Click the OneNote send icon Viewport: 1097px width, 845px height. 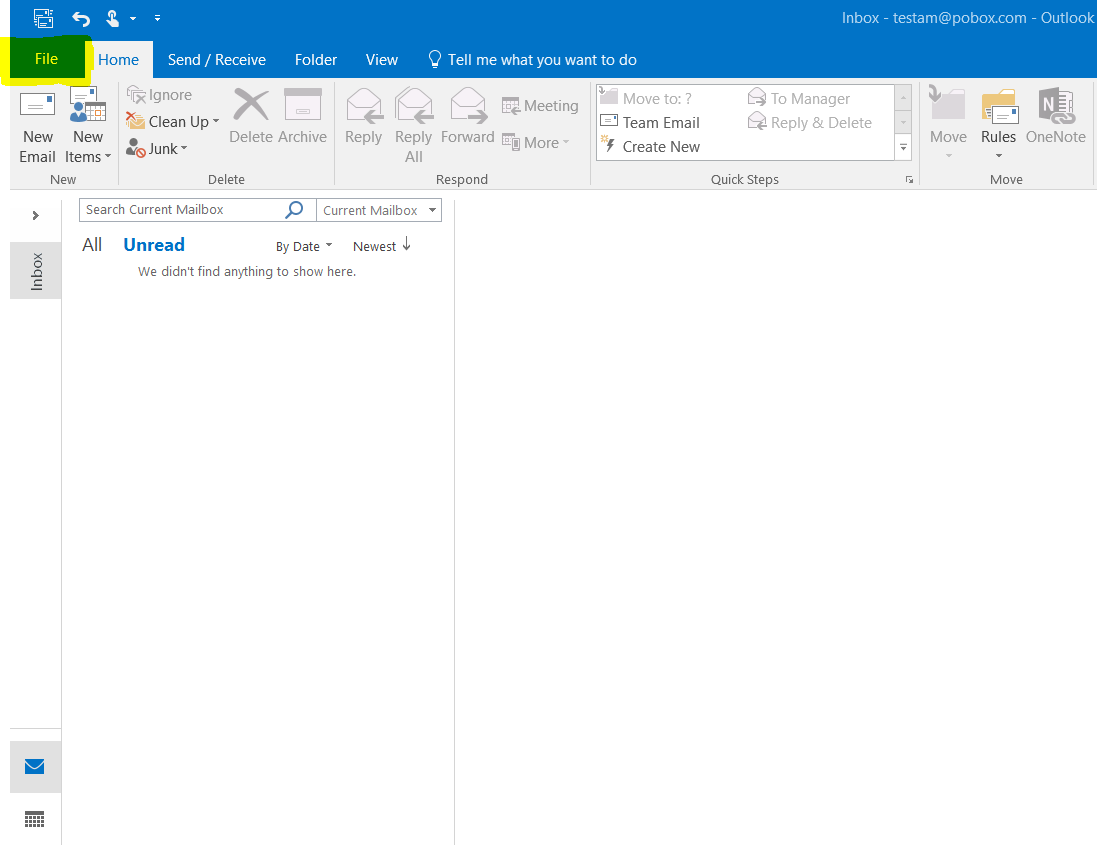[x=1056, y=105]
